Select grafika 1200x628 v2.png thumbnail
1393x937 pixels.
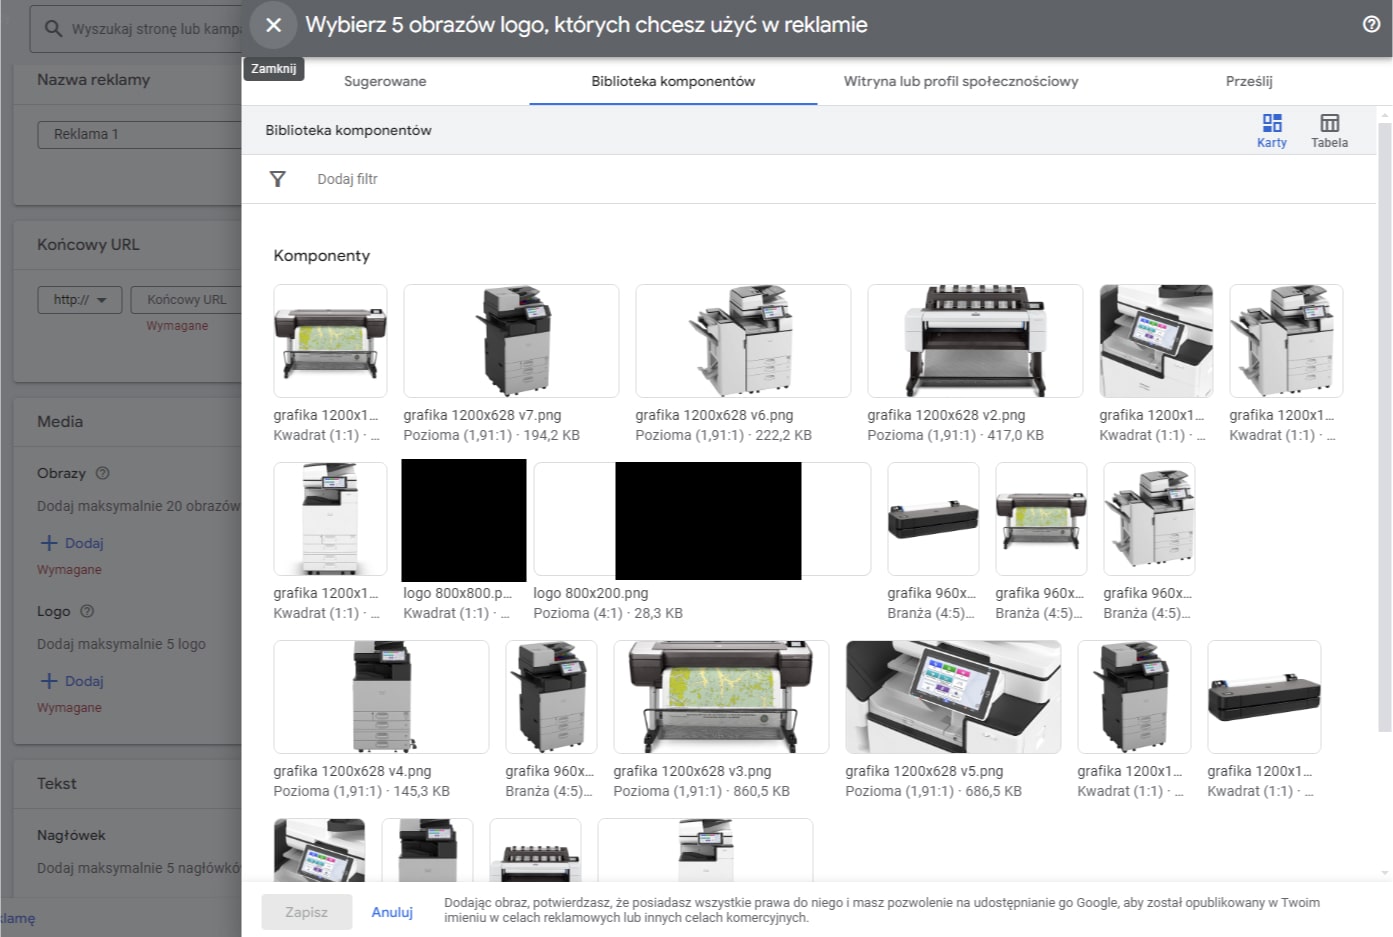(x=975, y=341)
